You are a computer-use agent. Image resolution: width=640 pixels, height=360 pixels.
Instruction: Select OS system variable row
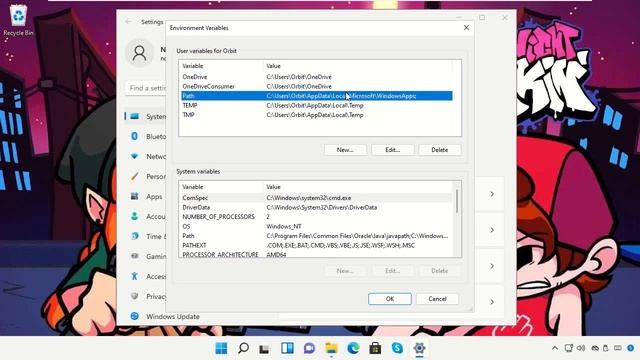(x=317, y=226)
